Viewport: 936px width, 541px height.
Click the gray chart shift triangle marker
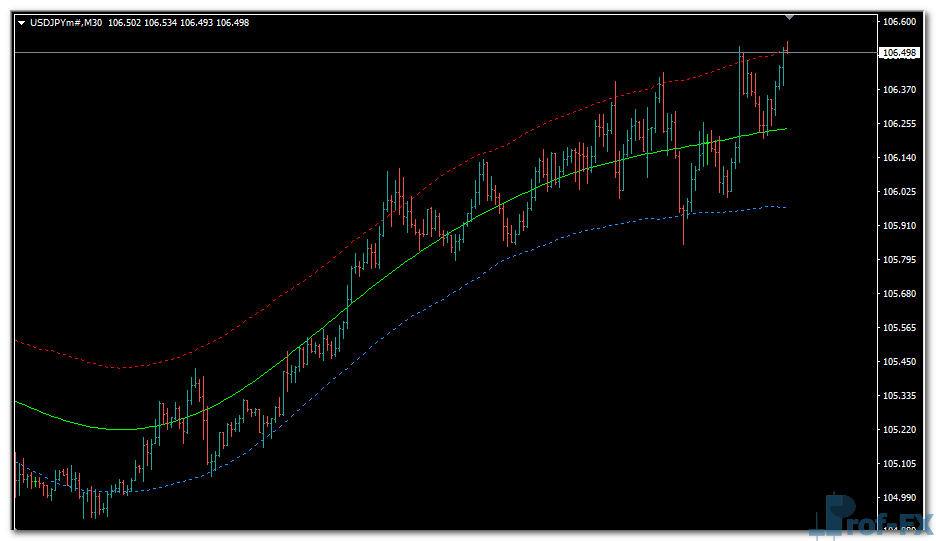pyautogui.click(x=789, y=17)
